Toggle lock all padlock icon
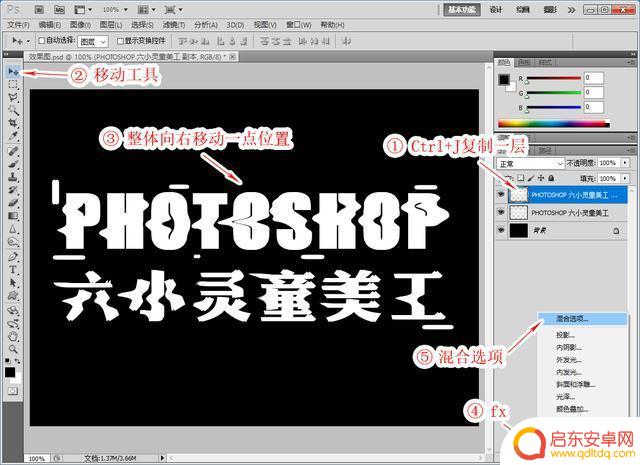Image resolution: width=640 pixels, height=465 pixels. (551, 178)
